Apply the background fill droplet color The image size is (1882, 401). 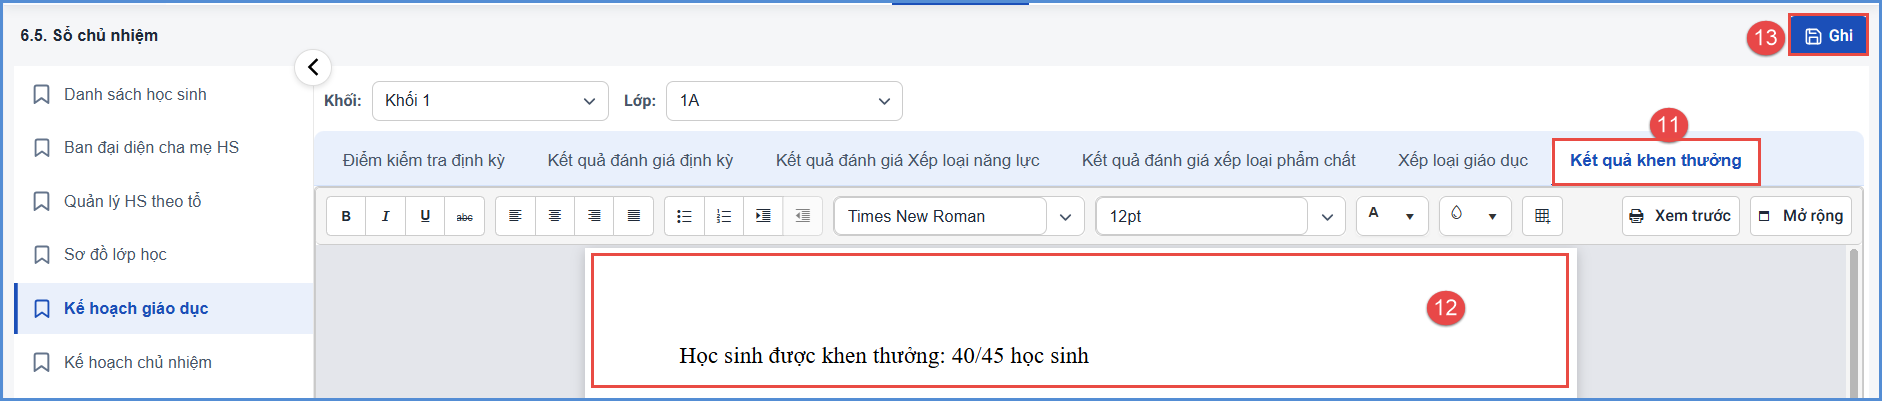pyautogui.click(x=1456, y=214)
